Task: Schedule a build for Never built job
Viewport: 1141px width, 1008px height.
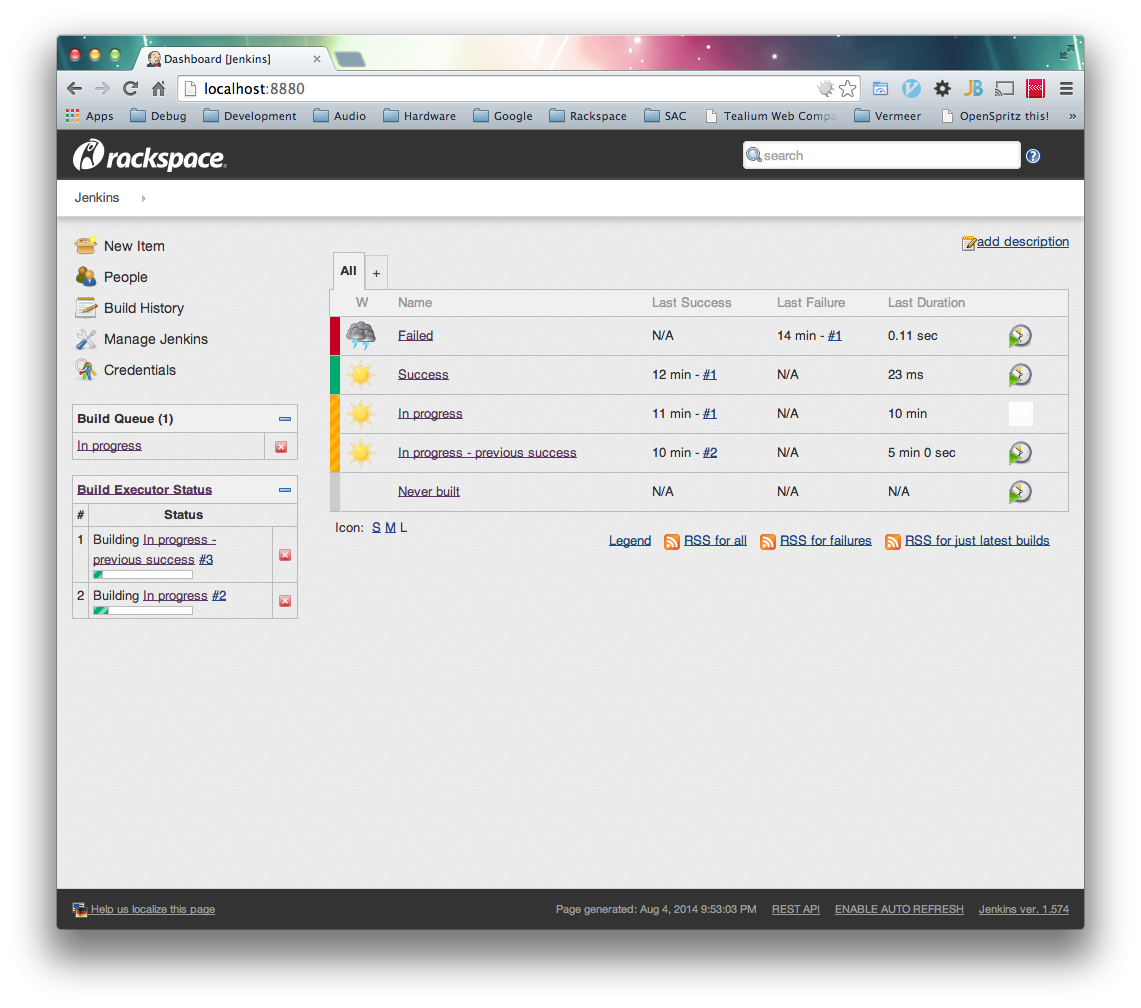Action: click(x=1019, y=492)
